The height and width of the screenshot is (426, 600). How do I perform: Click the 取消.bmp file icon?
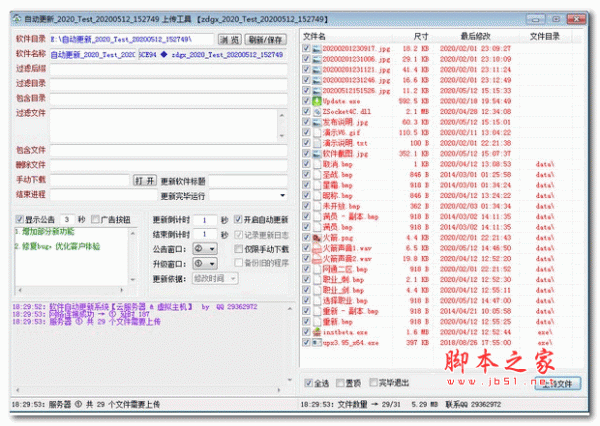click(316, 164)
